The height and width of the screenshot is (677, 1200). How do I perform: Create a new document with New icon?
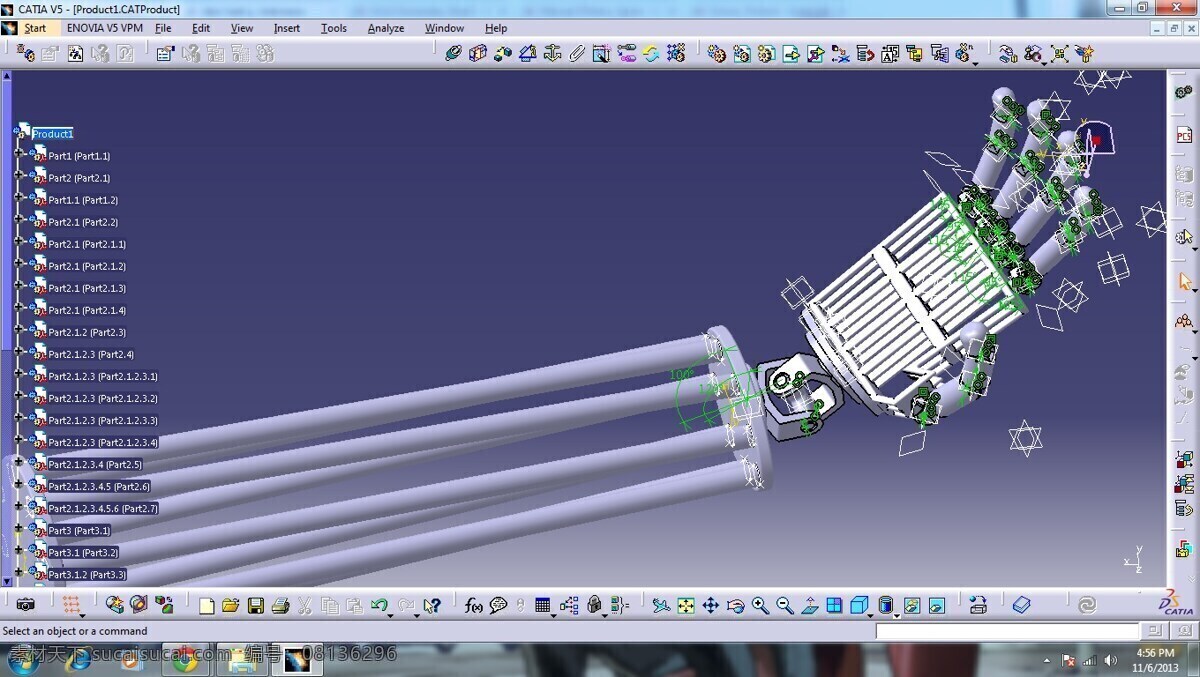[207, 605]
